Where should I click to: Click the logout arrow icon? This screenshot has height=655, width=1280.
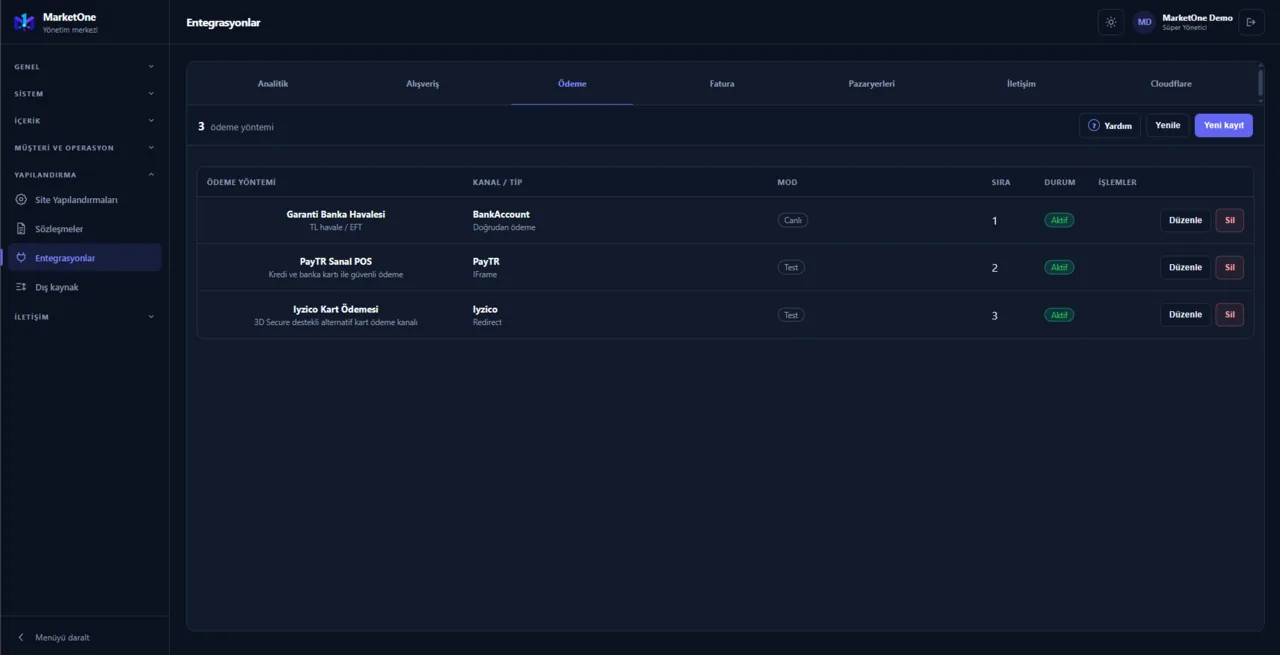click(x=1251, y=22)
